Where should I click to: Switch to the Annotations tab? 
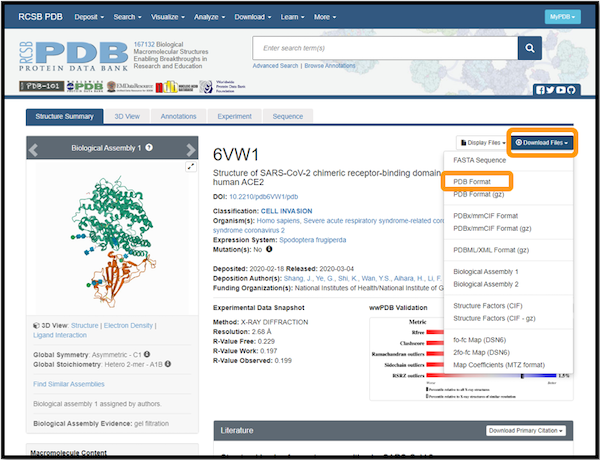[x=178, y=116]
